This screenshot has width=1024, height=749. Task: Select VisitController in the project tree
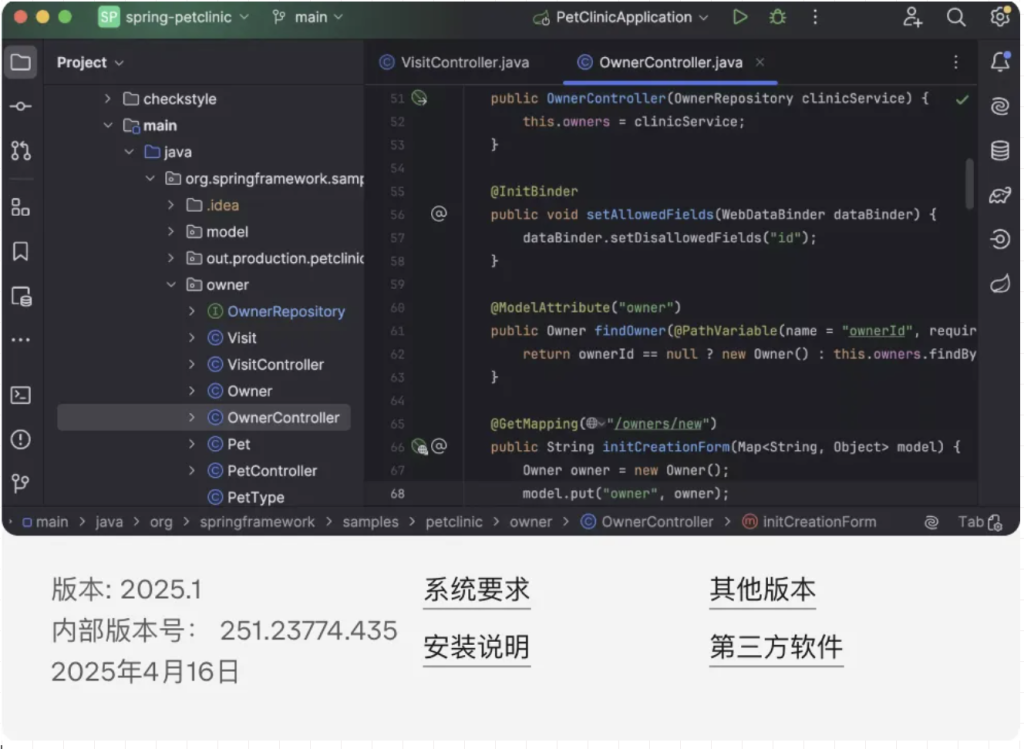pyautogui.click(x=275, y=364)
